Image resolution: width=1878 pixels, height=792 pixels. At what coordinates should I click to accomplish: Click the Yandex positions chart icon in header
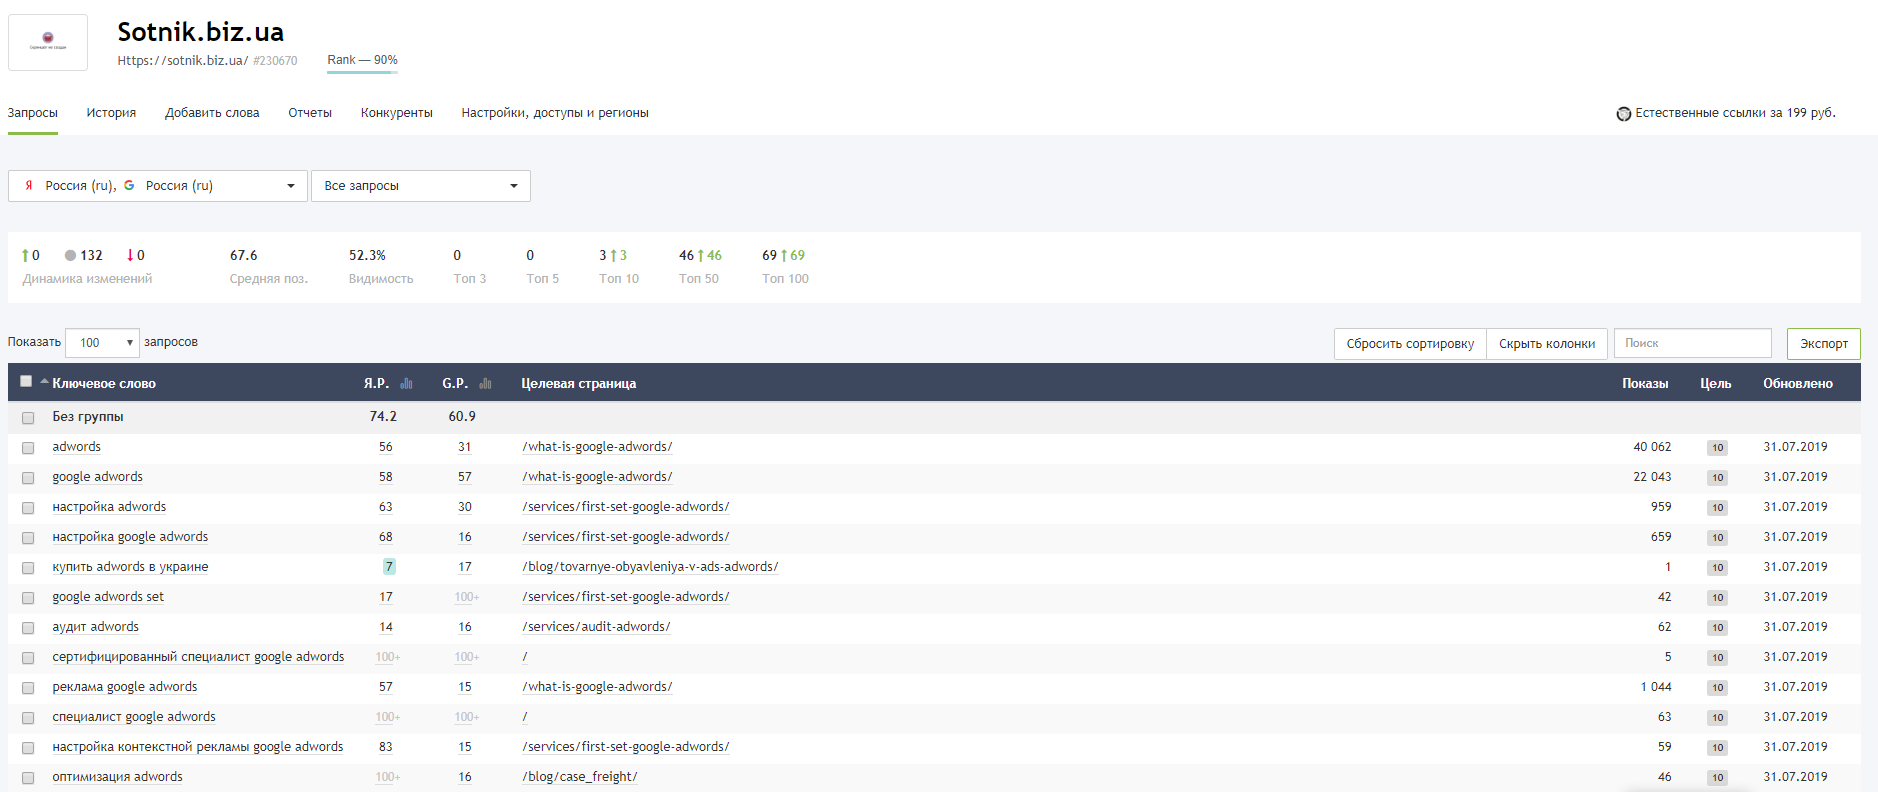point(406,384)
